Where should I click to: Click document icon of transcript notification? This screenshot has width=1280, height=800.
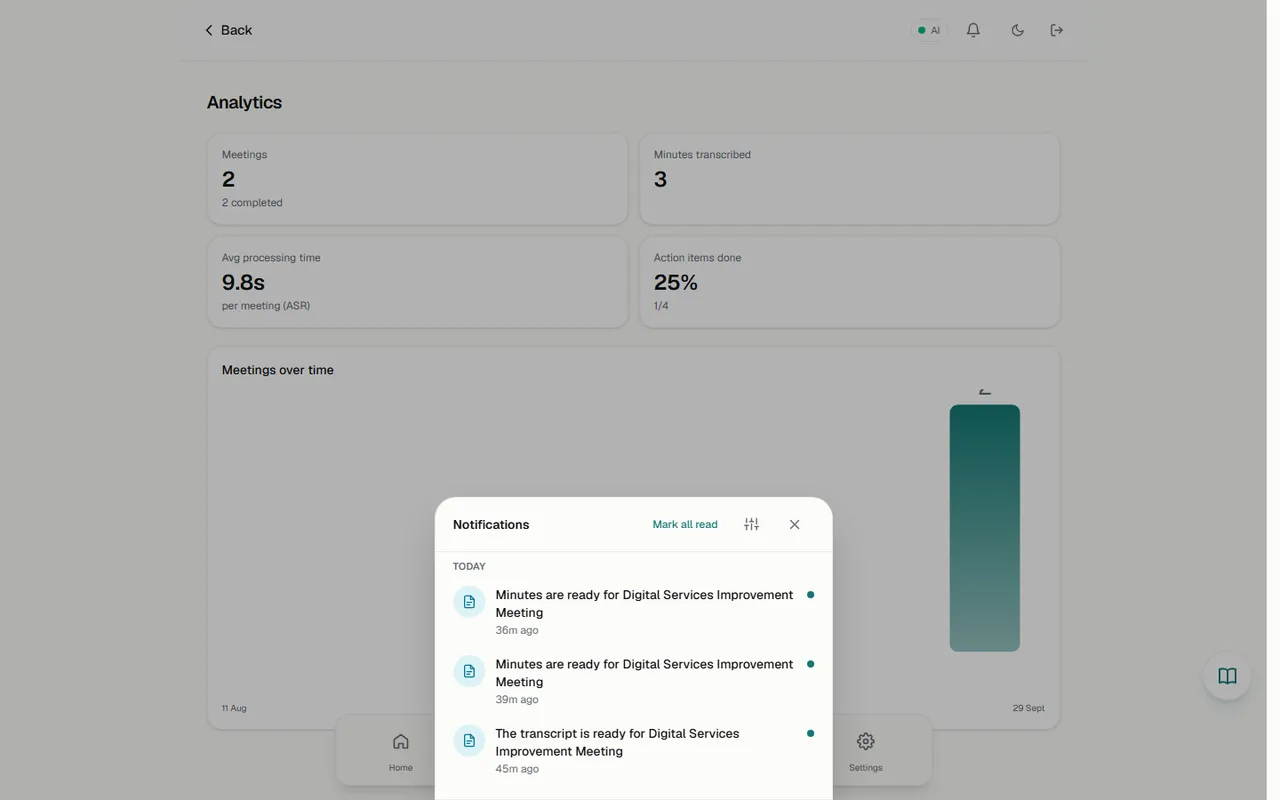coord(469,740)
